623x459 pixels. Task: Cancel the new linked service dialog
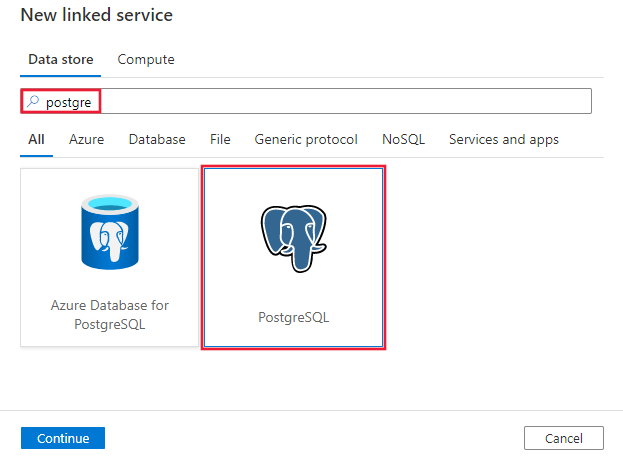coord(563,438)
